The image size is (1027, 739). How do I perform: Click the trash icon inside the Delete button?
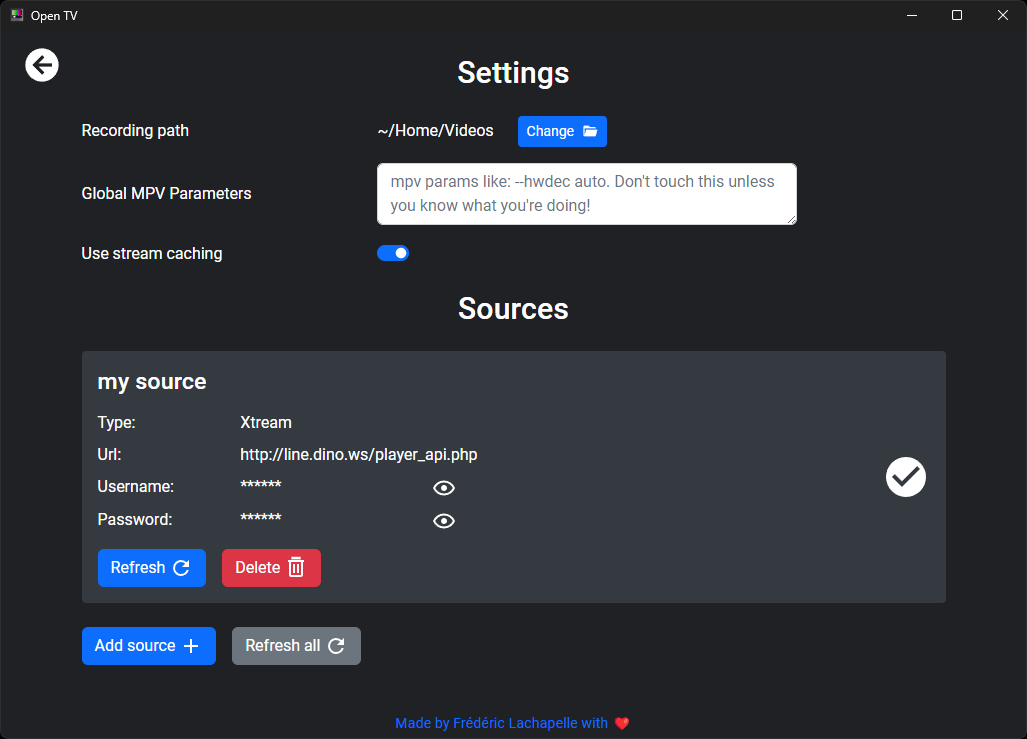296,567
